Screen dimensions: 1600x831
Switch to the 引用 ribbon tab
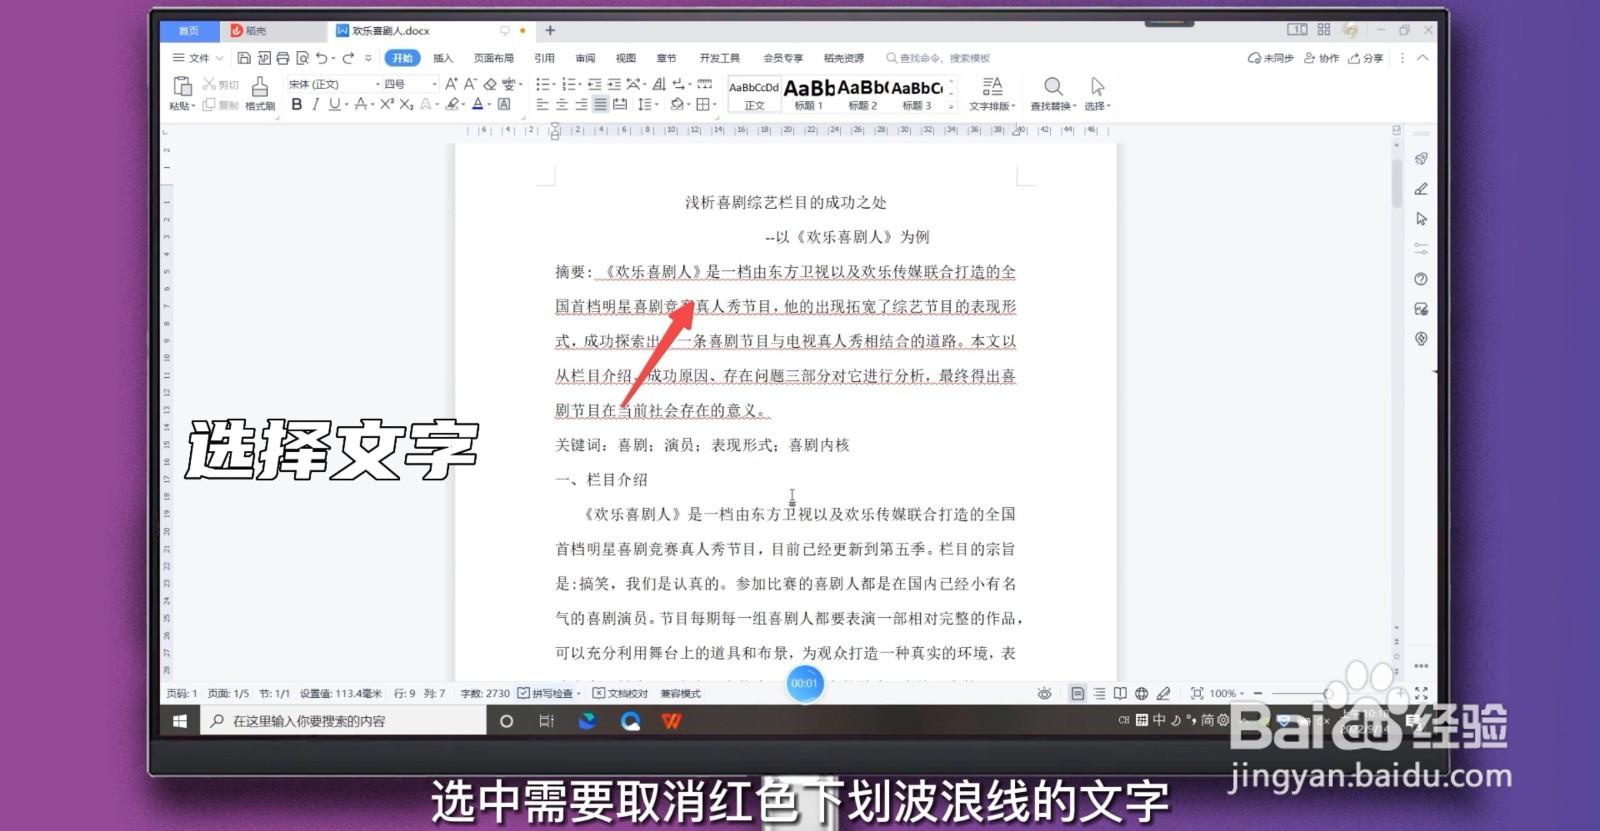[544, 58]
